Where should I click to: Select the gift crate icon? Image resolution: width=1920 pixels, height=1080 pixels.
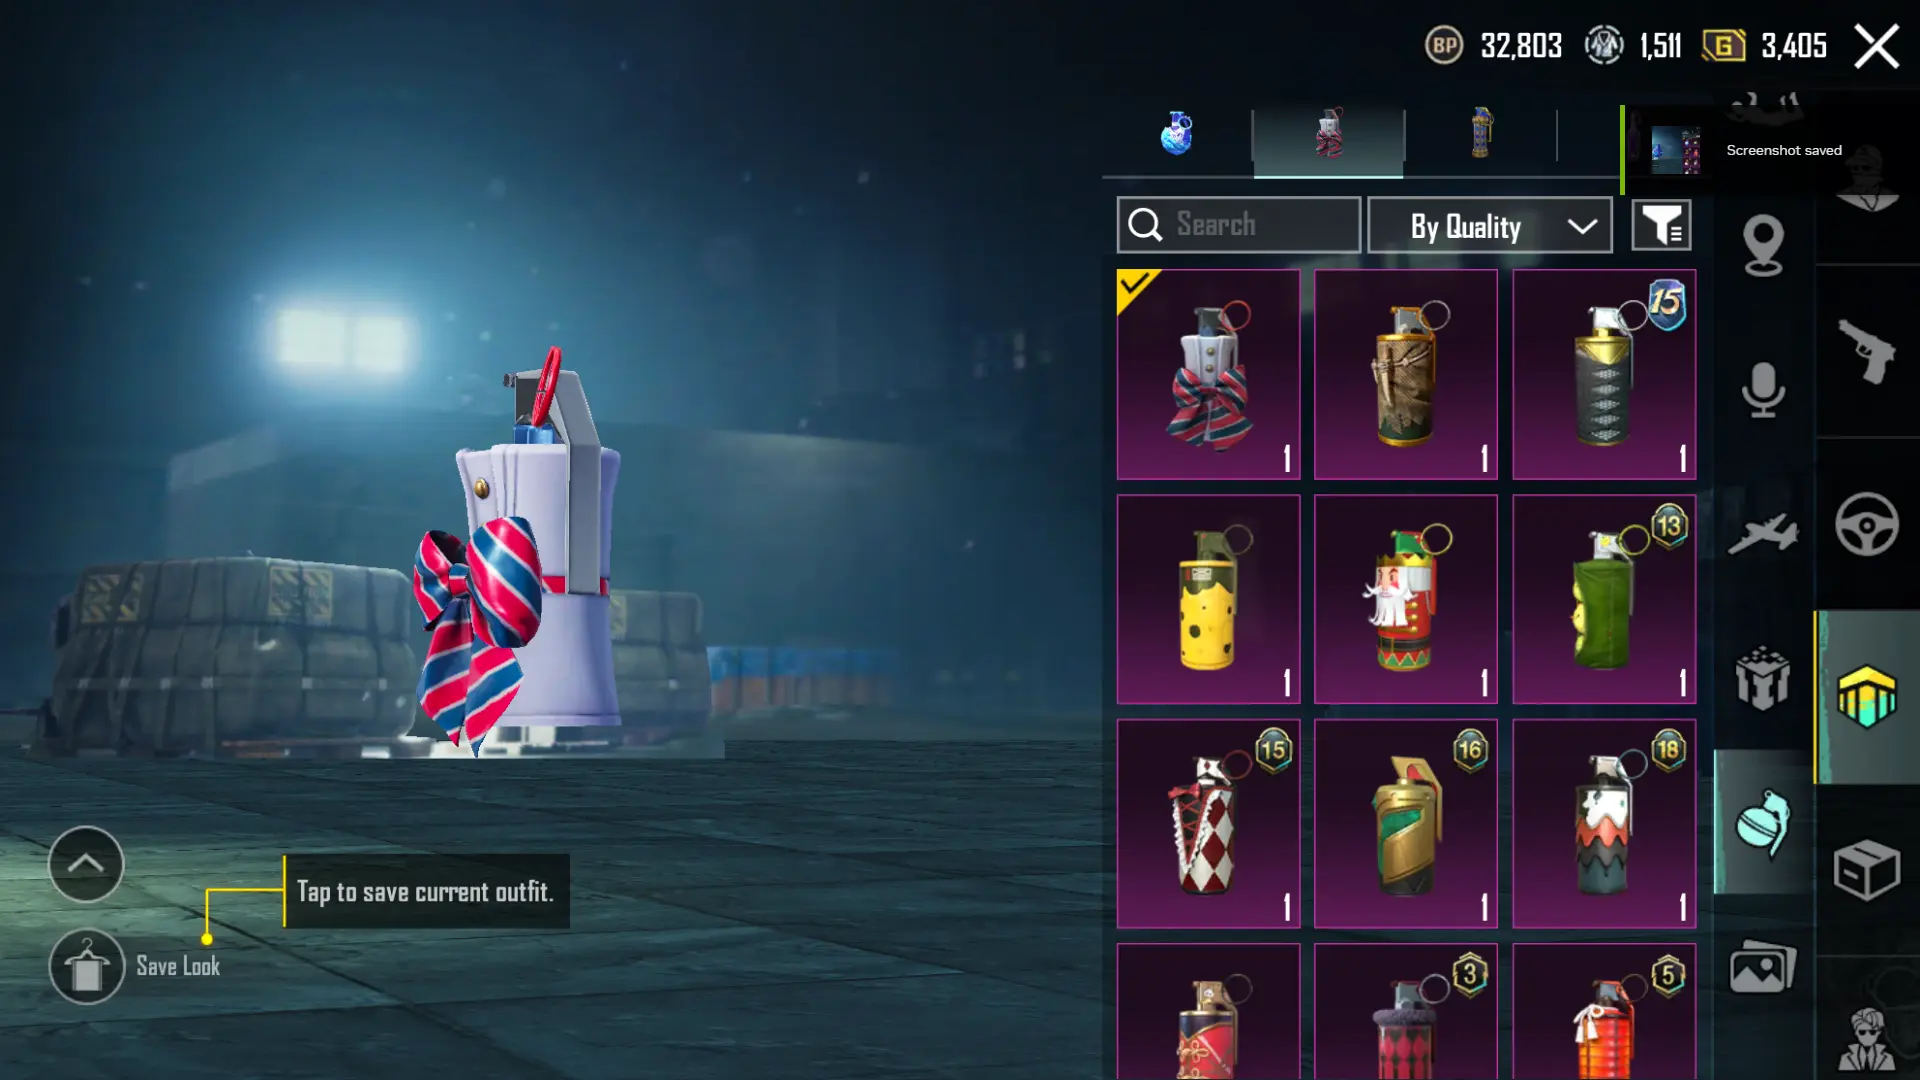pos(1763,678)
